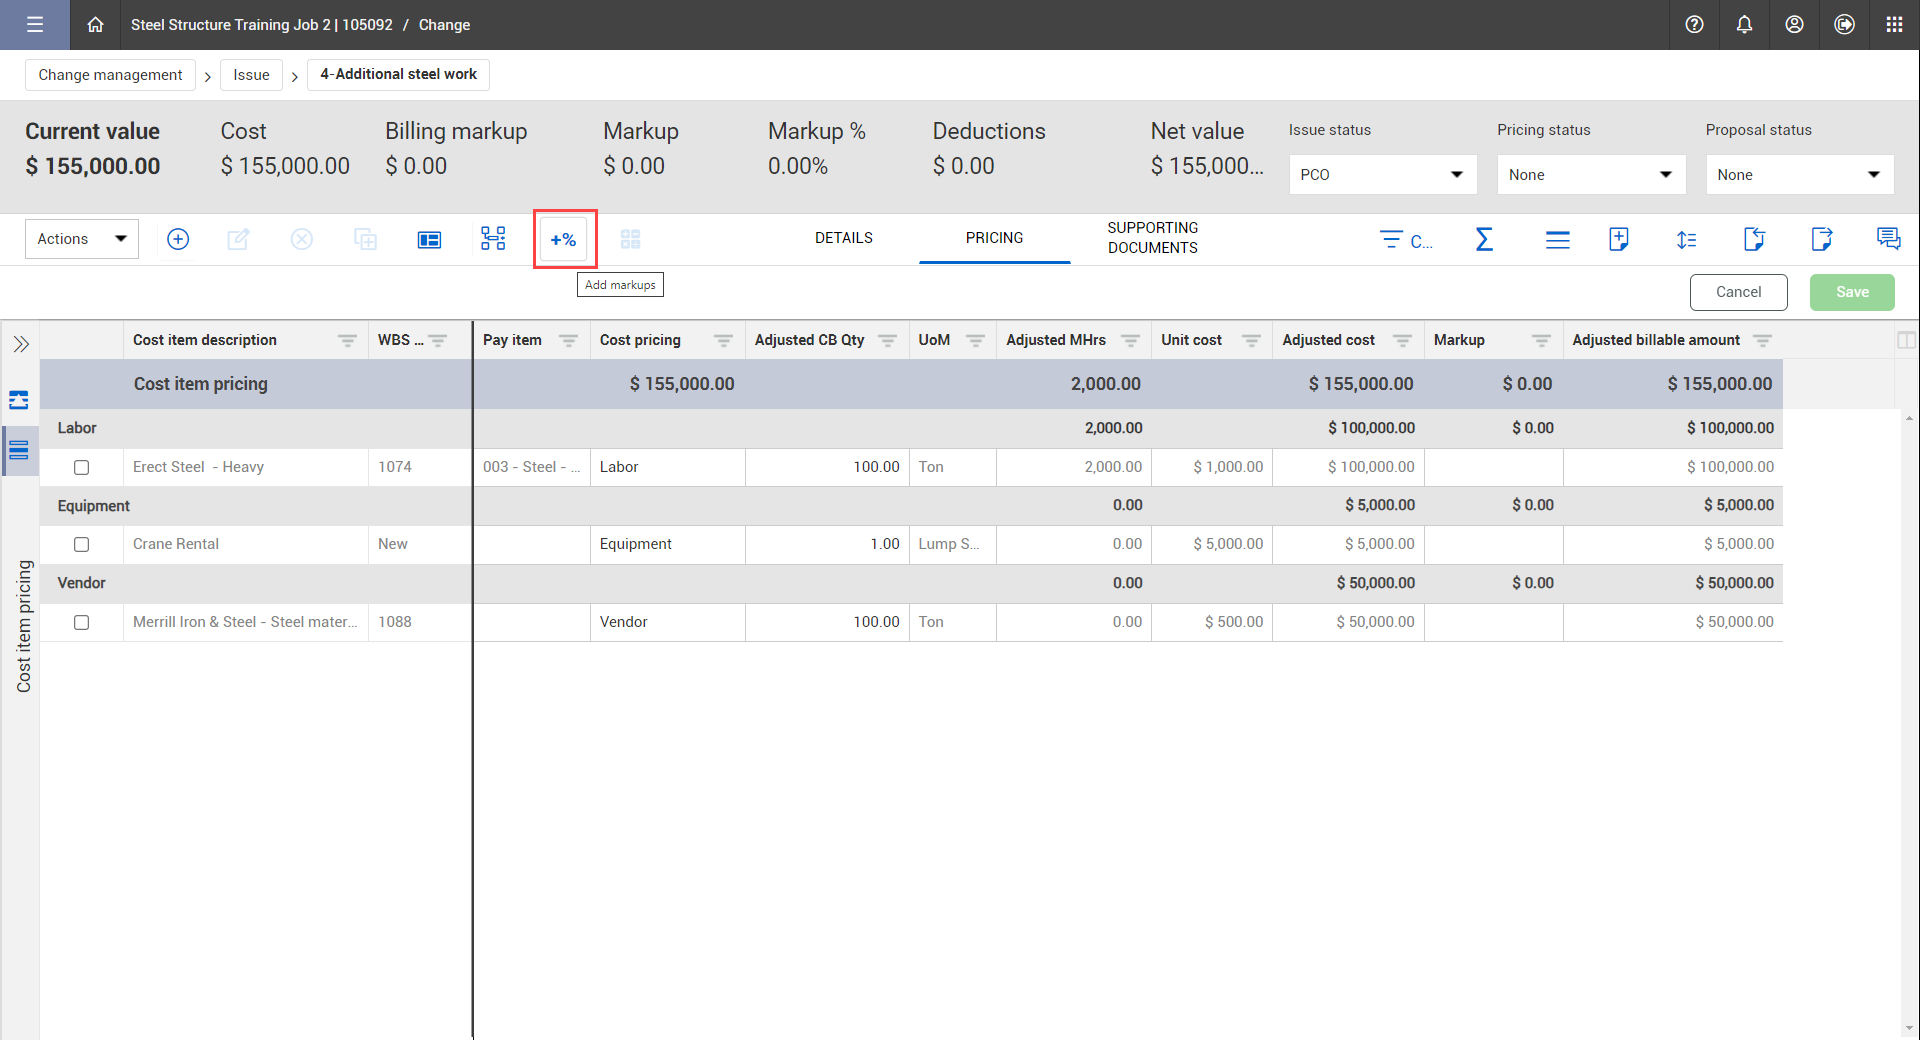Open the Actions dropdown menu
The height and width of the screenshot is (1040, 1920).
click(82, 239)
